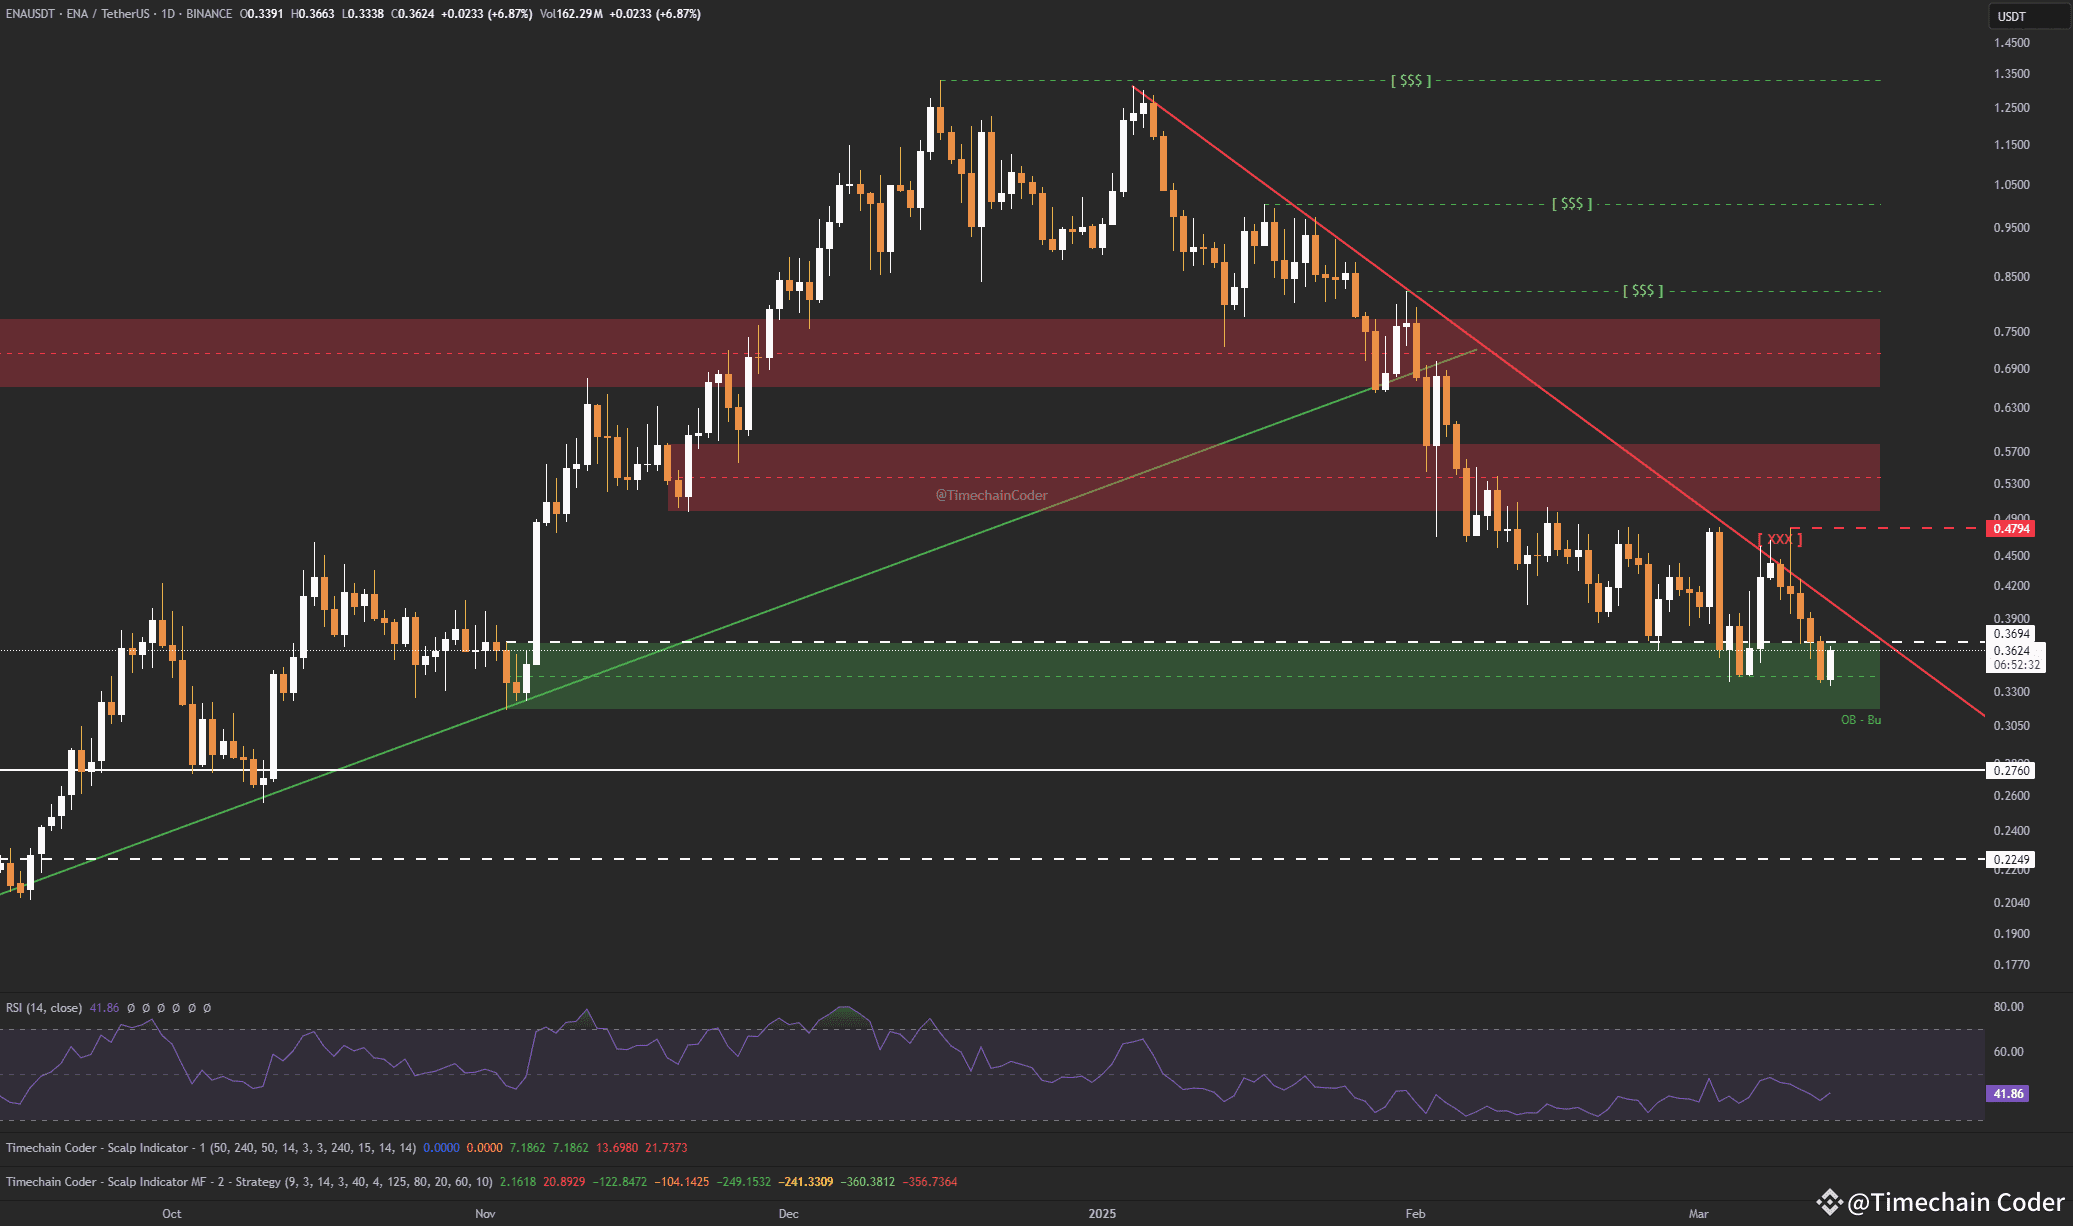Click the blue 0.0000 Scalp Indicator value

(x=441, y=1148)
